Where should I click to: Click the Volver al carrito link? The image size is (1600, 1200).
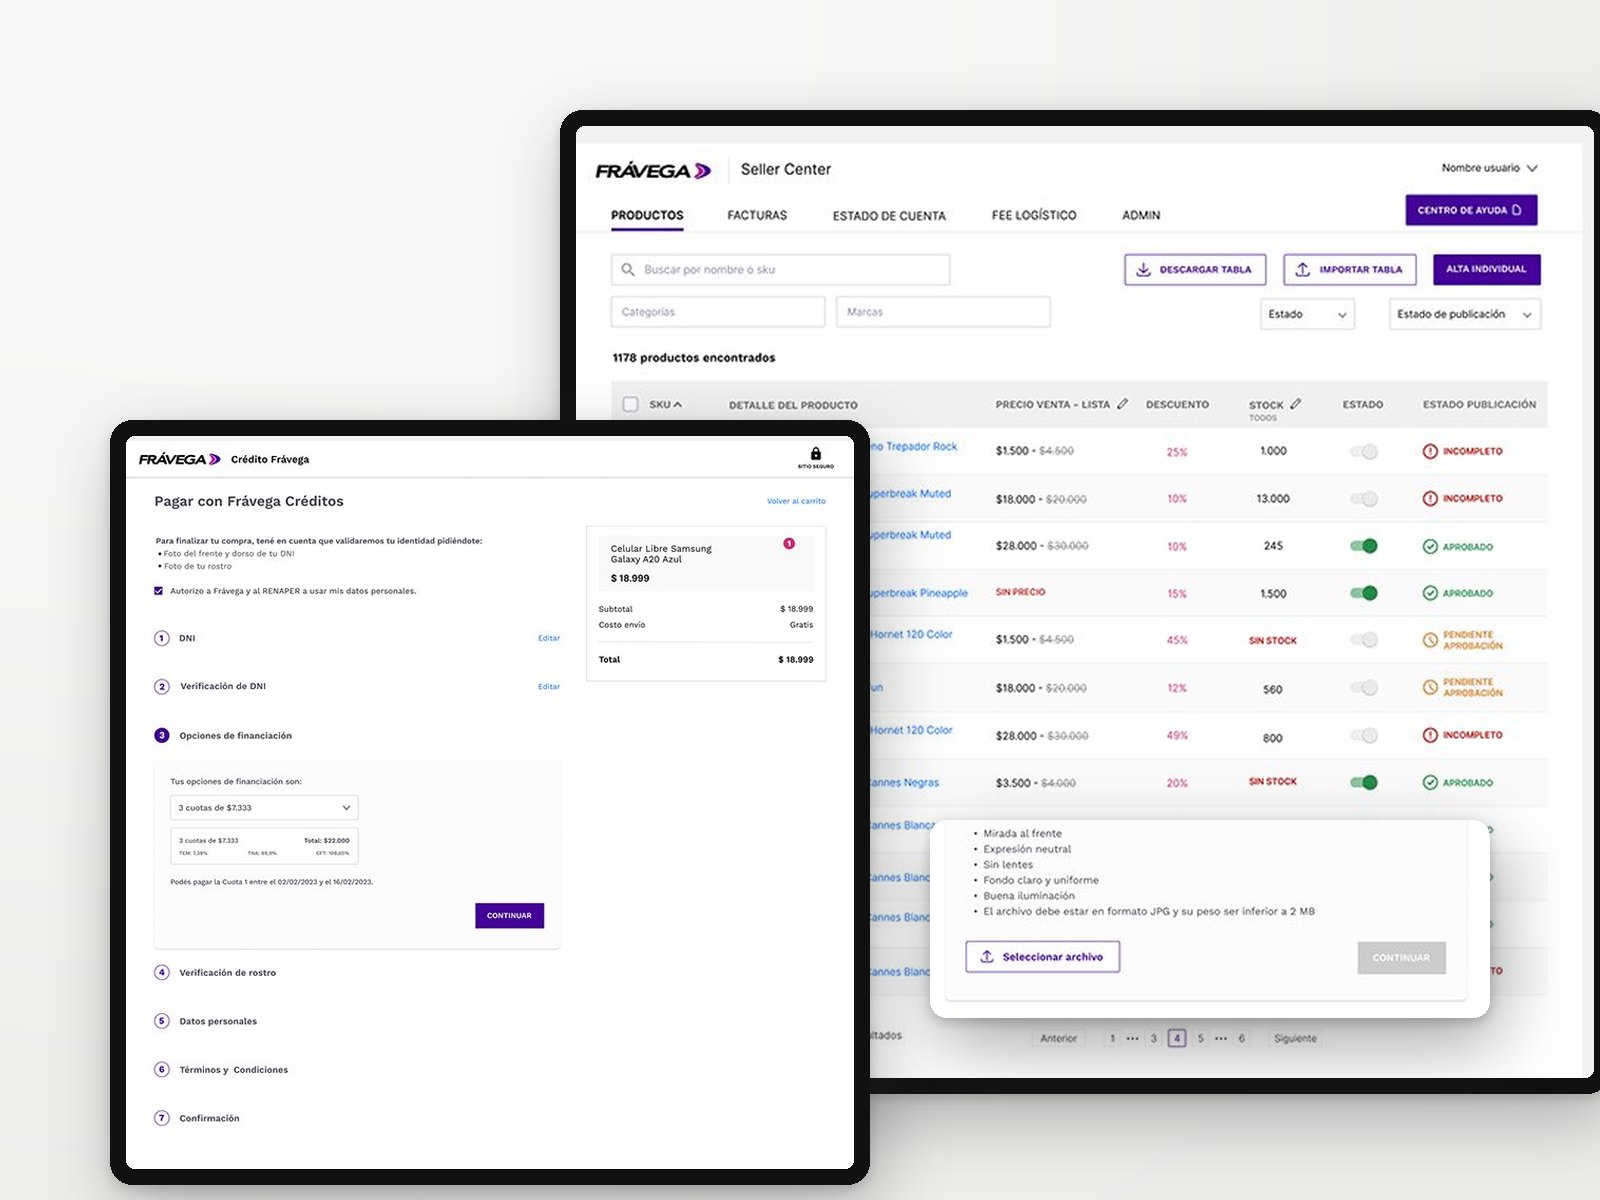(x=796, y=501)
